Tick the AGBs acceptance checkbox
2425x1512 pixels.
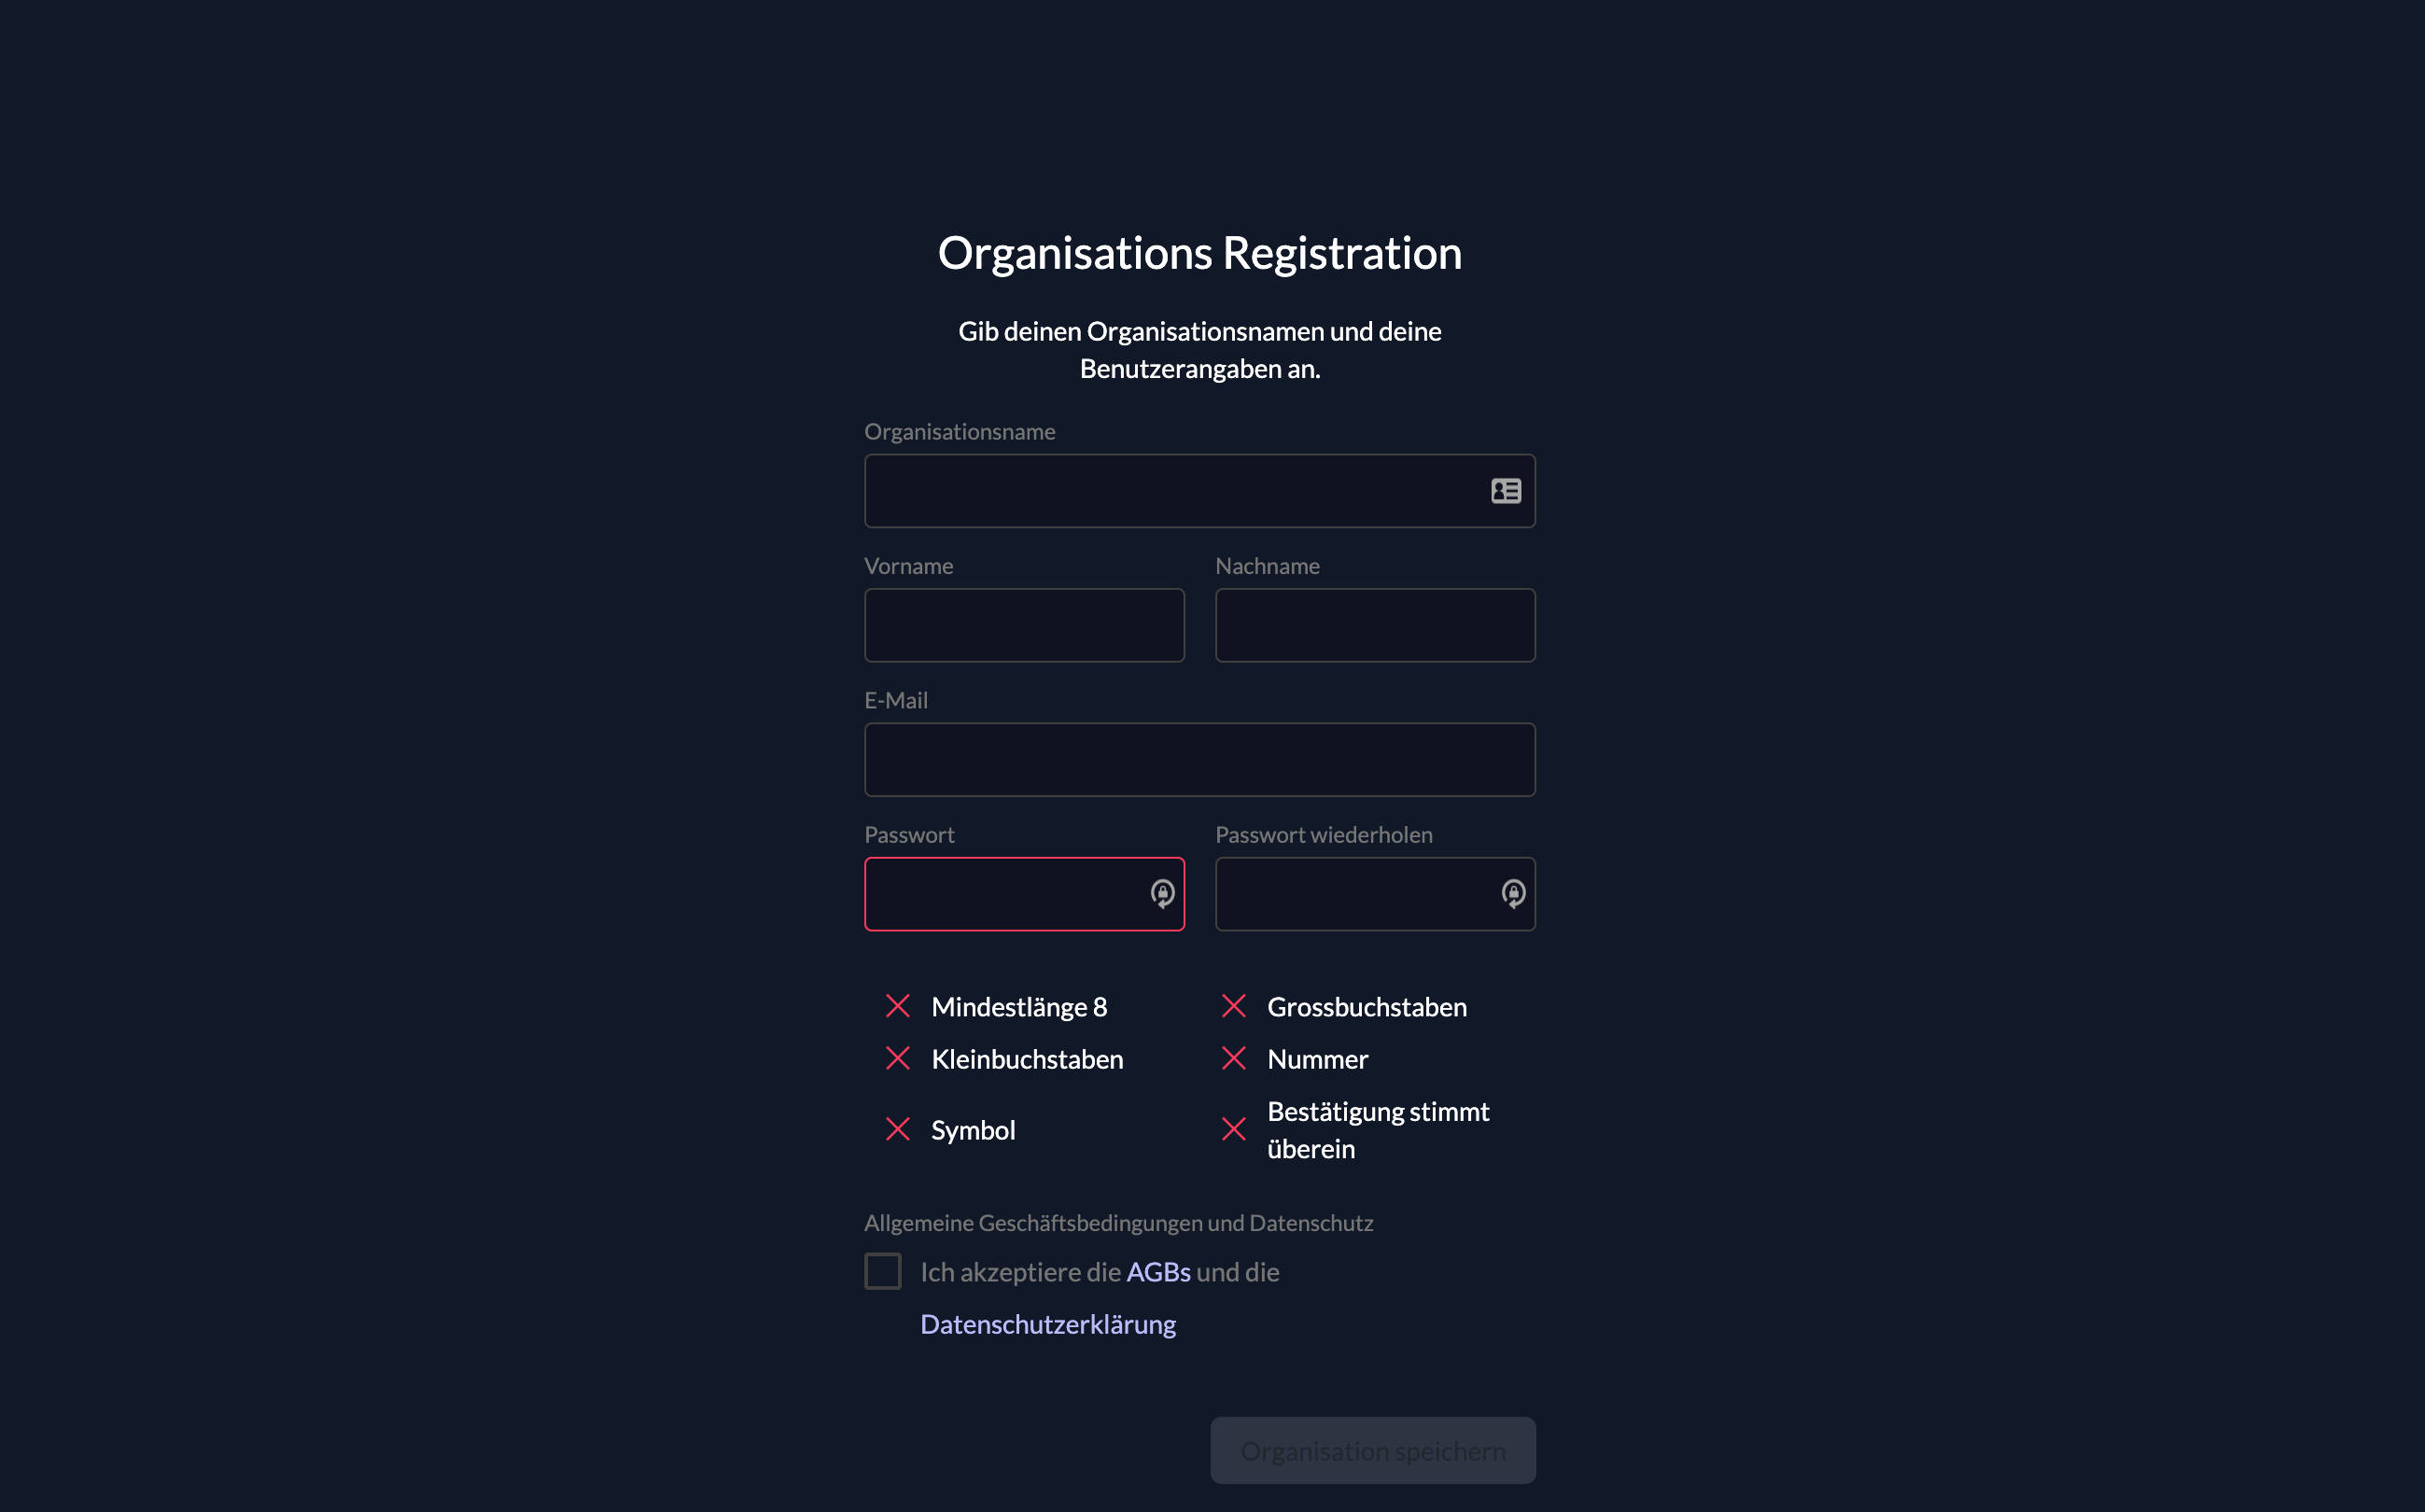[x=883, y=1271]
